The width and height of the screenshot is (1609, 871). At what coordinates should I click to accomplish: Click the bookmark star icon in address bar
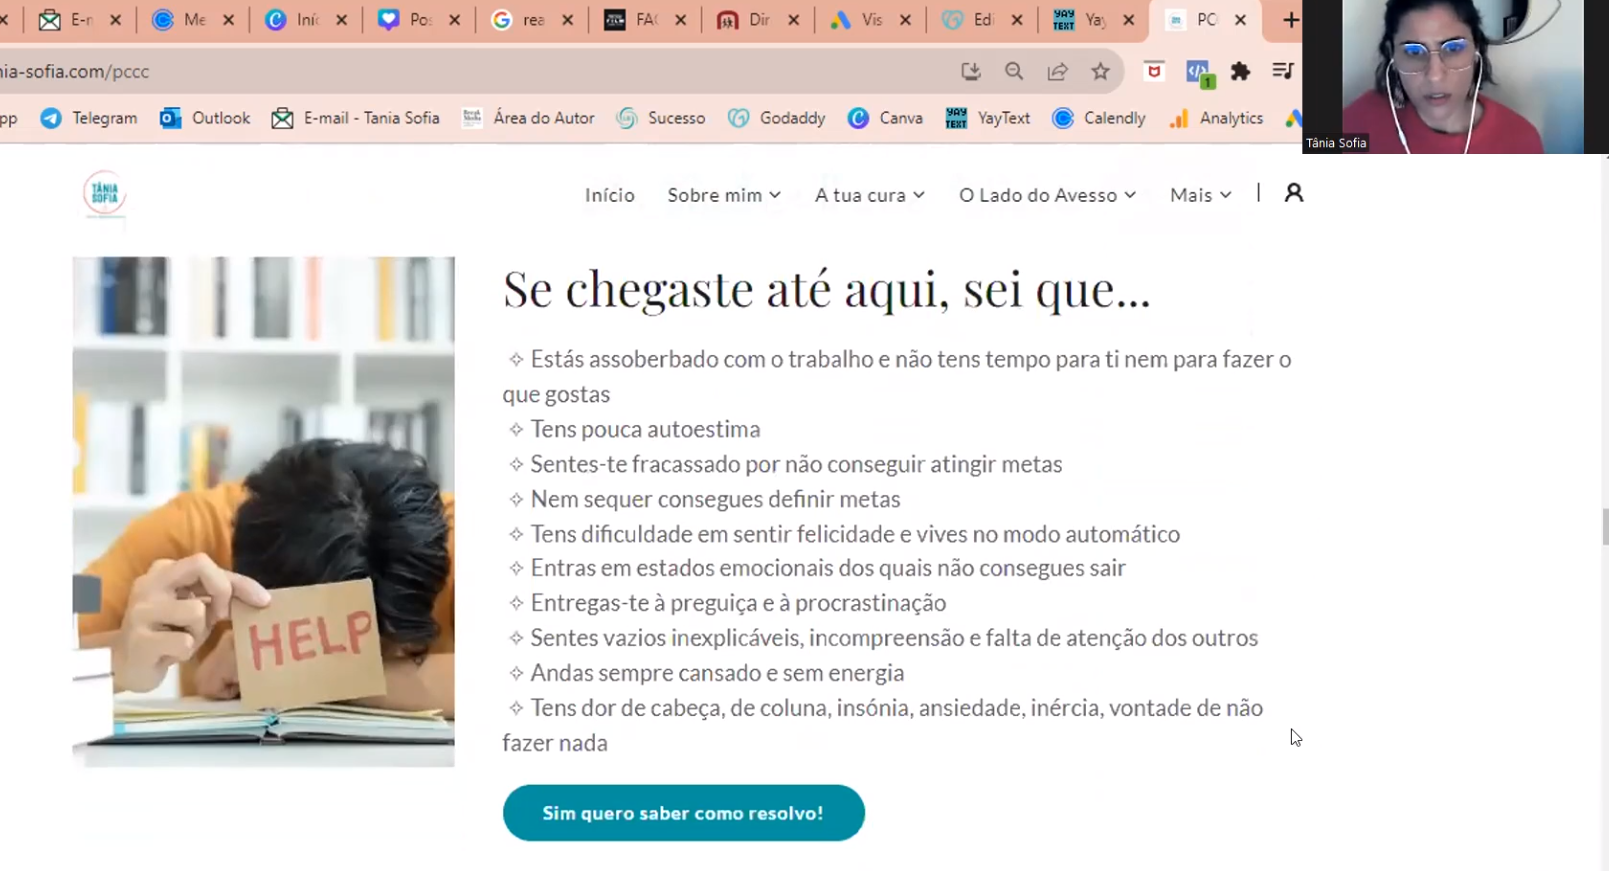pos(1100,71)
